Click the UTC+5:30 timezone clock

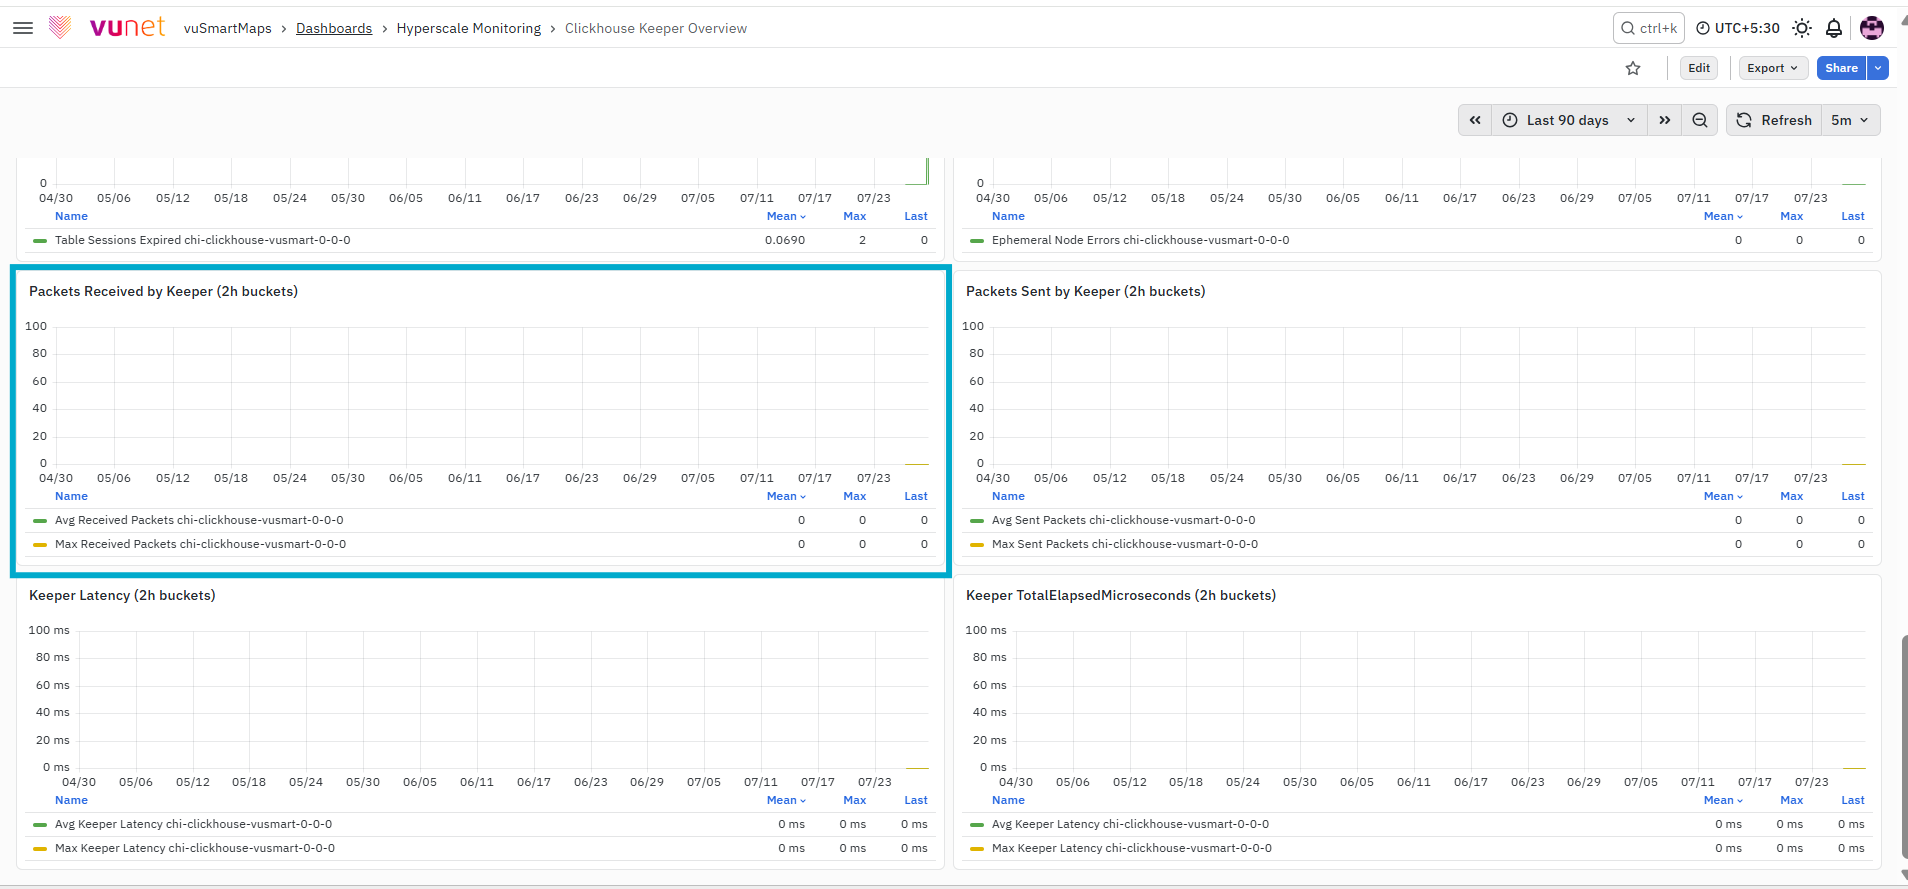[x=1738, y=28]
